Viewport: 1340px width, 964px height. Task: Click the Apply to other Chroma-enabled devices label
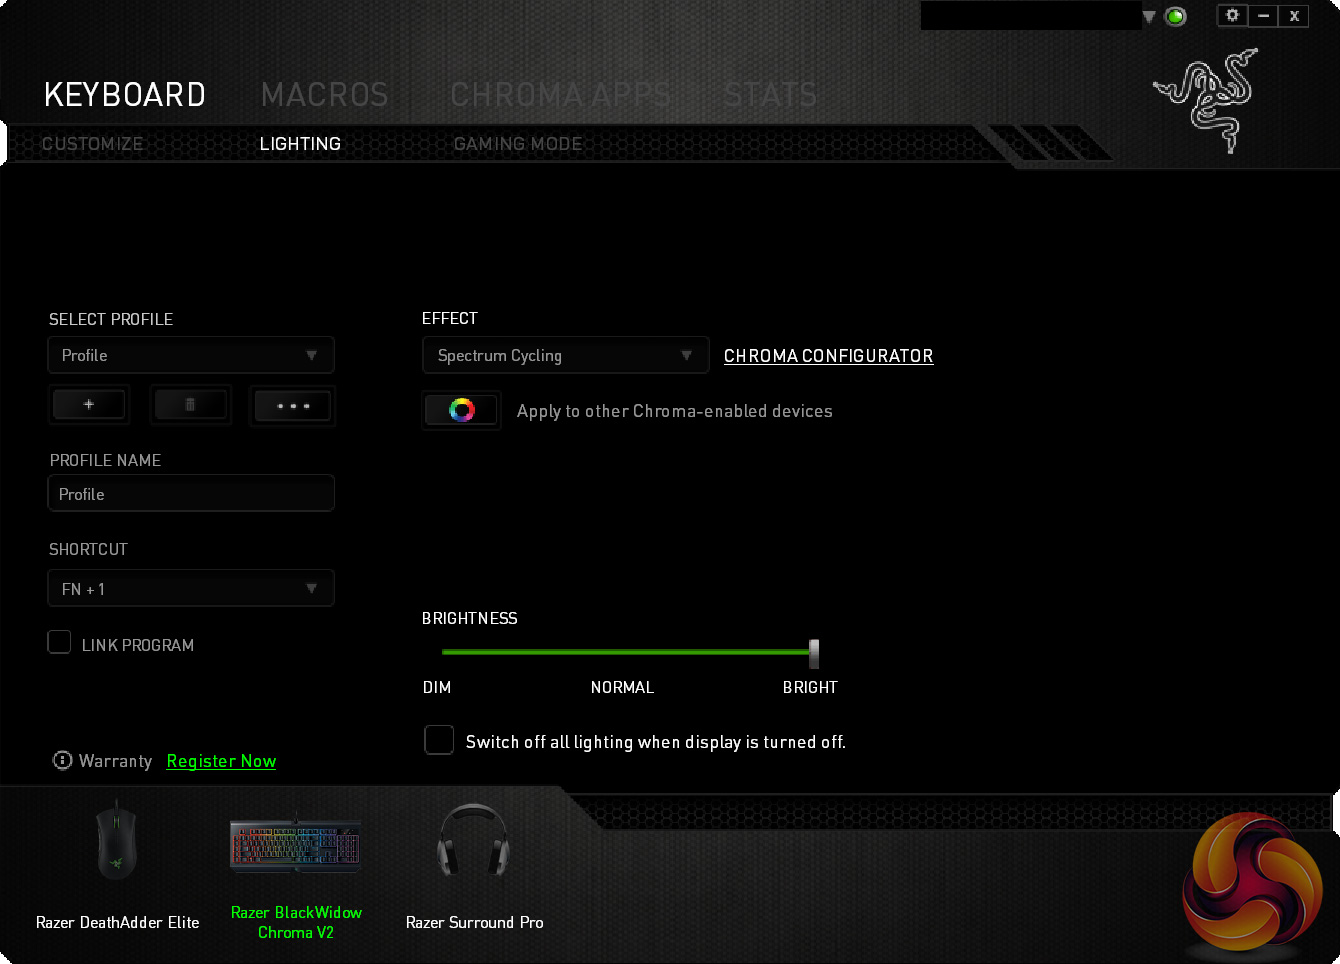point(675,411)
